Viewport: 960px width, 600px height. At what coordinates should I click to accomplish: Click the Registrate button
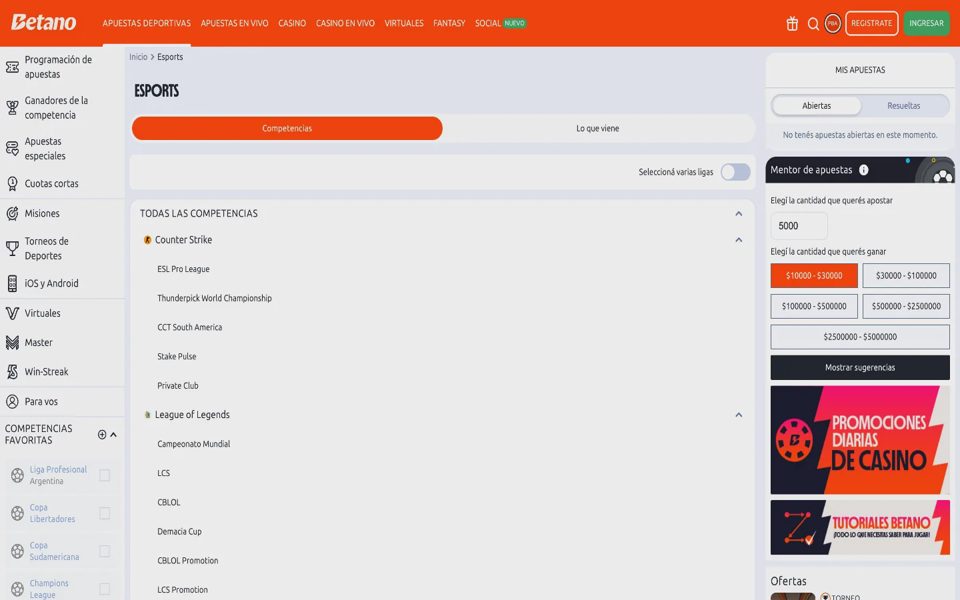[x=872, y=23]
